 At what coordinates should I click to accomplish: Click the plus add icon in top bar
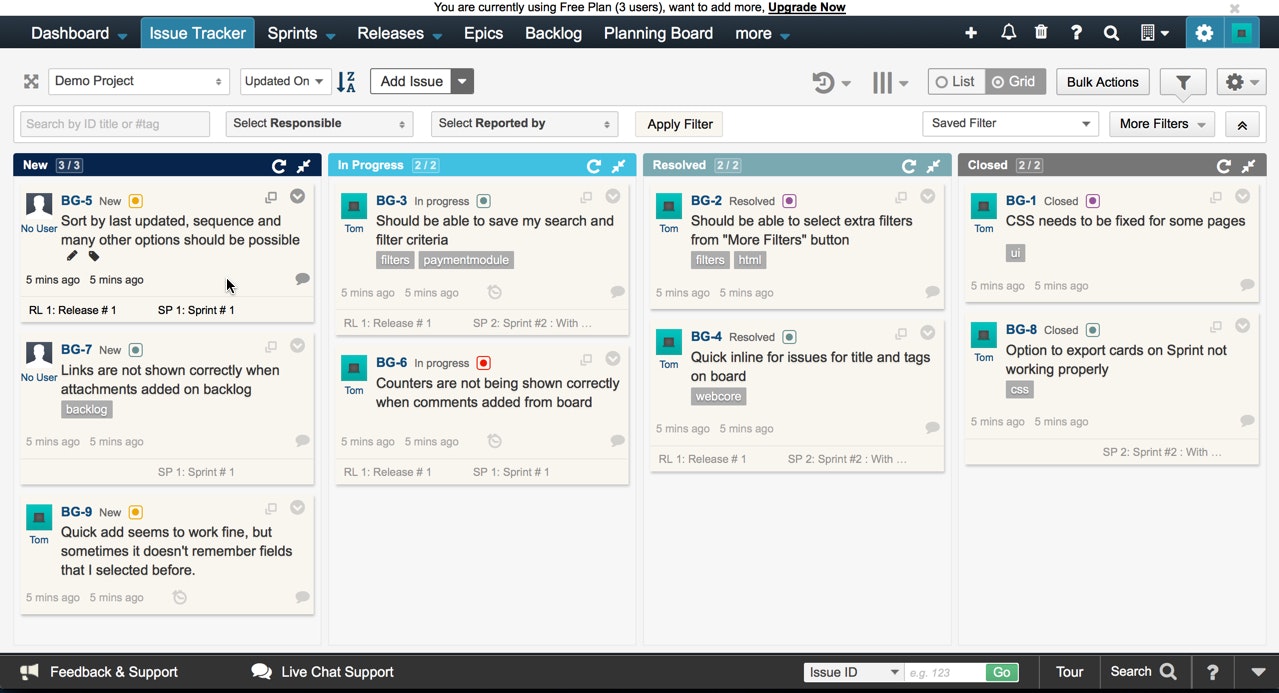(x=971, y=33)
